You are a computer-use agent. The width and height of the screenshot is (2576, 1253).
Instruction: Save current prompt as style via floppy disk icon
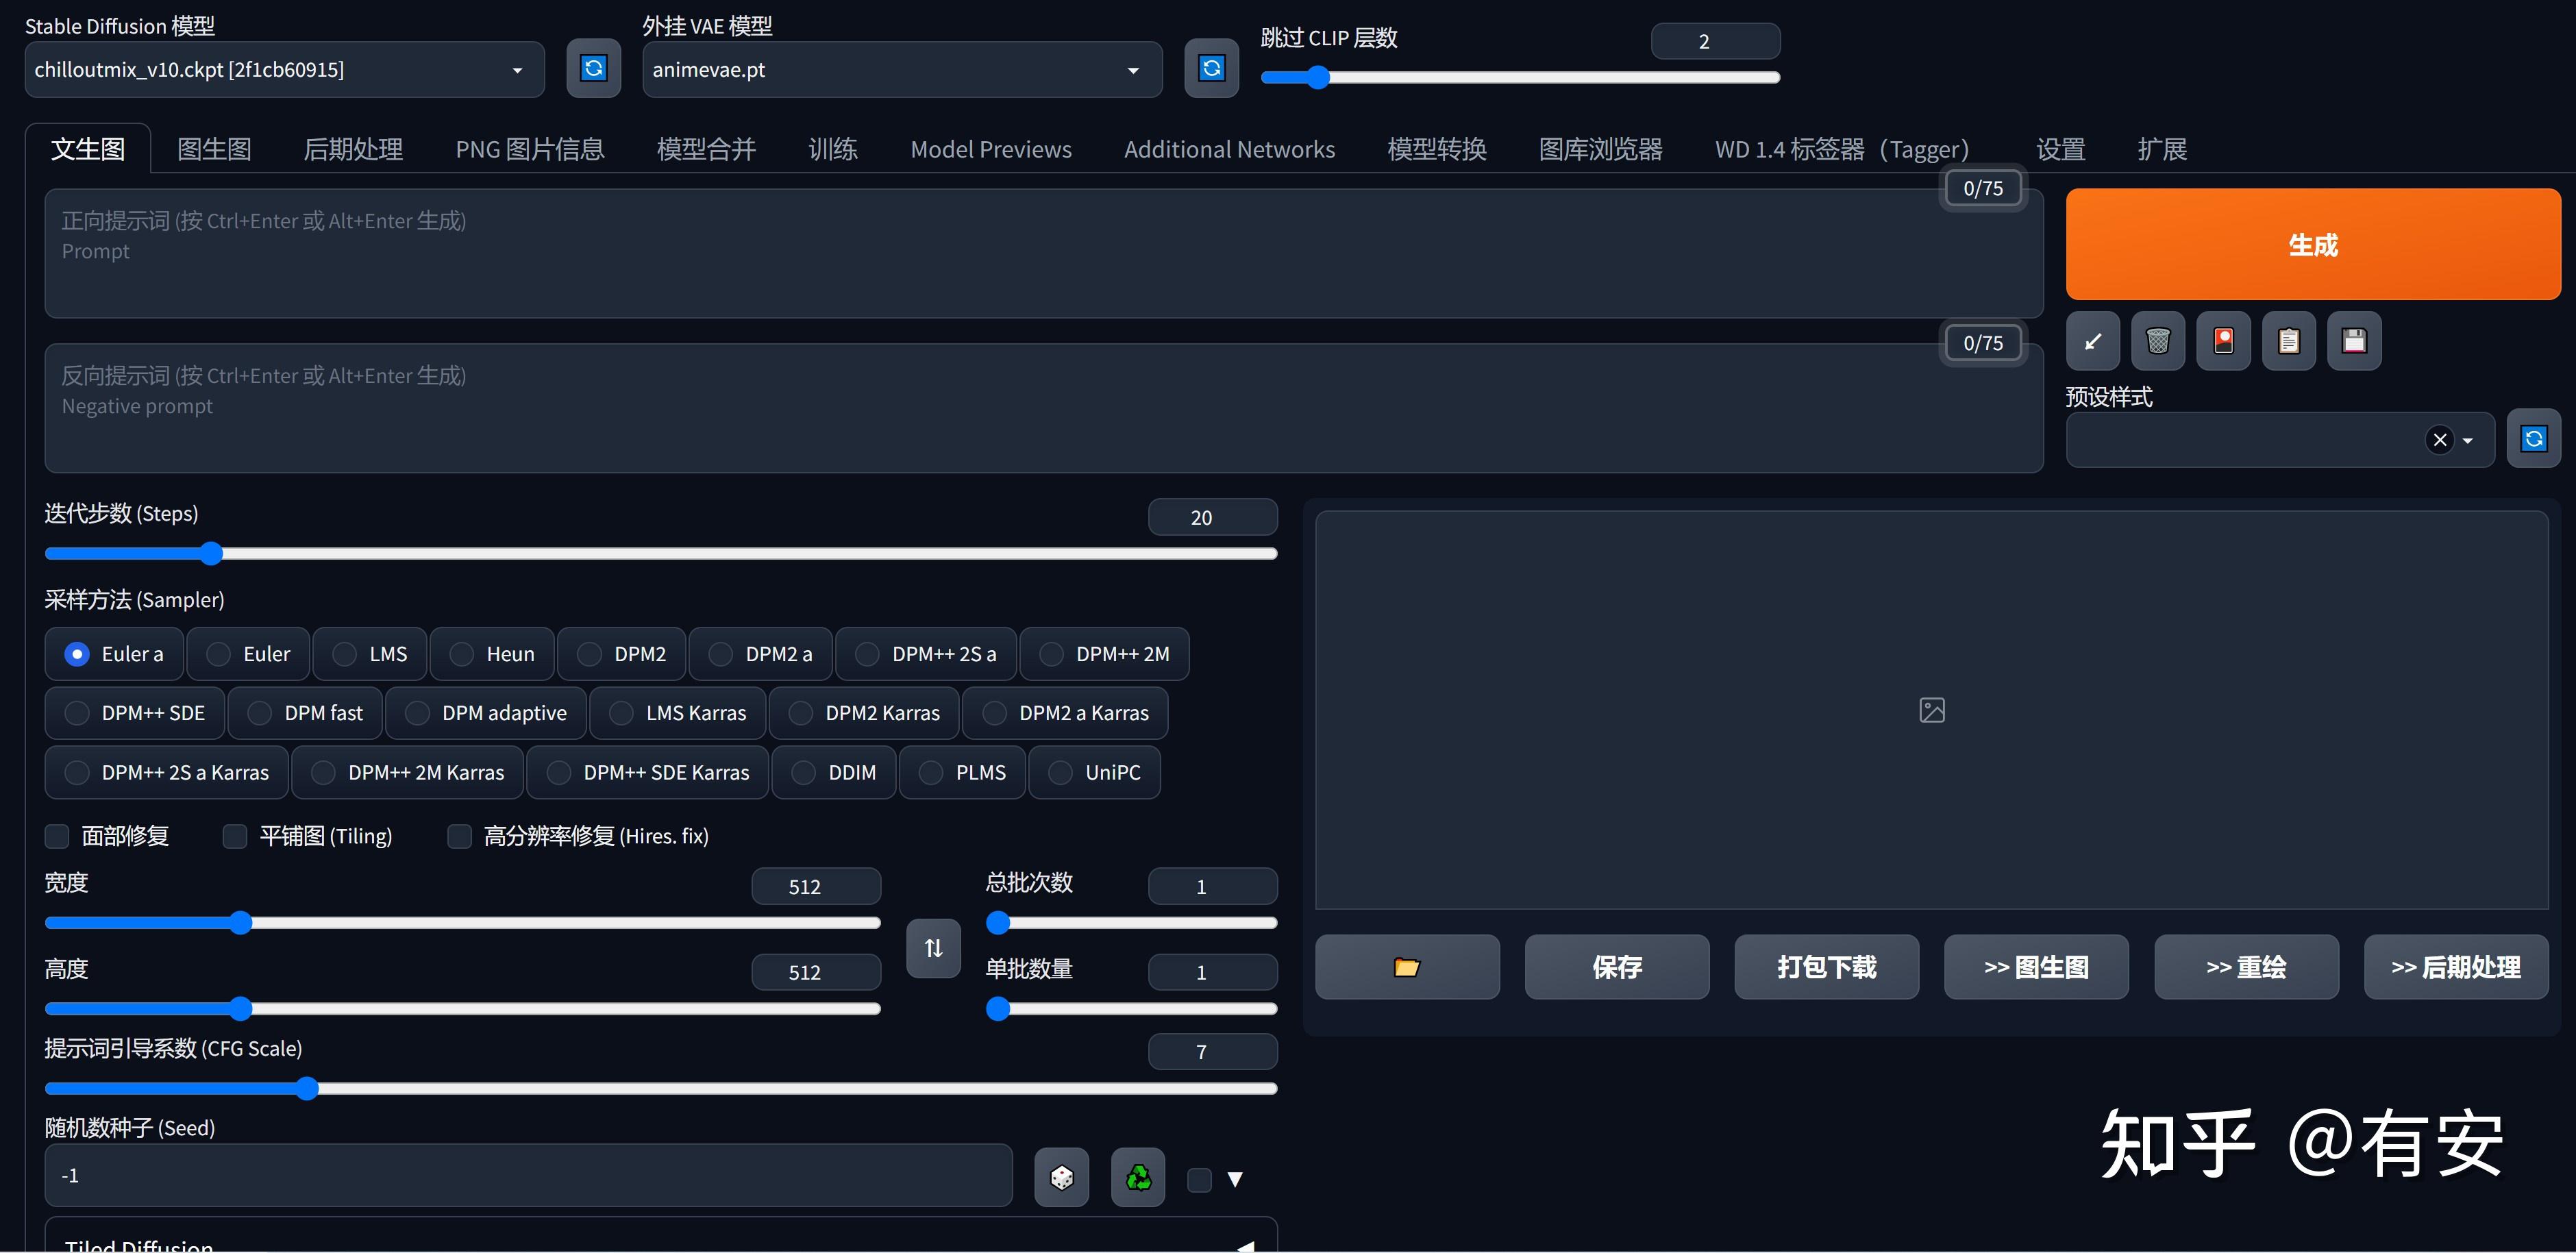click(x=2355, y=341)
